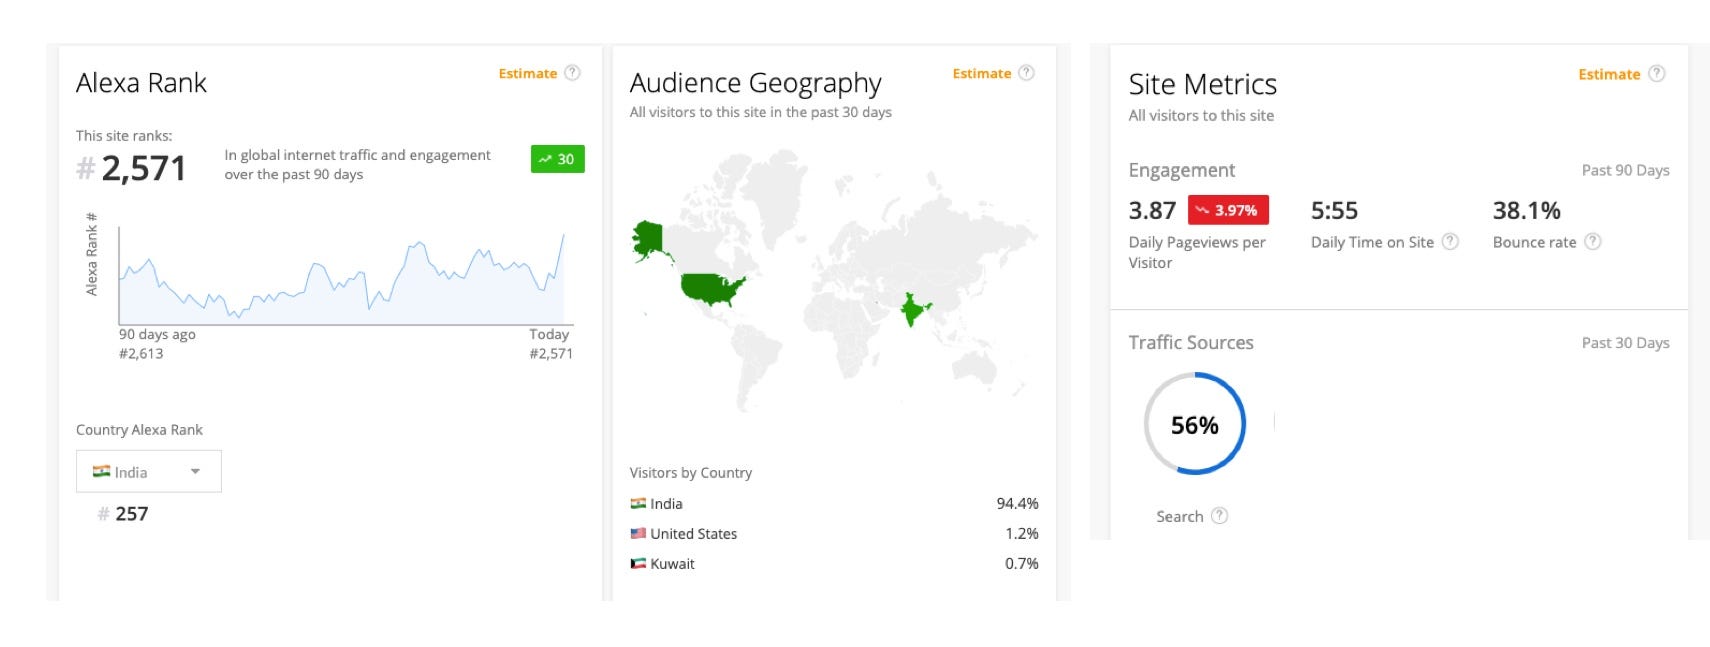Click the 'Site Metrics' panel title
Viewport: 1710px width, 647px height.
(x=1202, y=84)
